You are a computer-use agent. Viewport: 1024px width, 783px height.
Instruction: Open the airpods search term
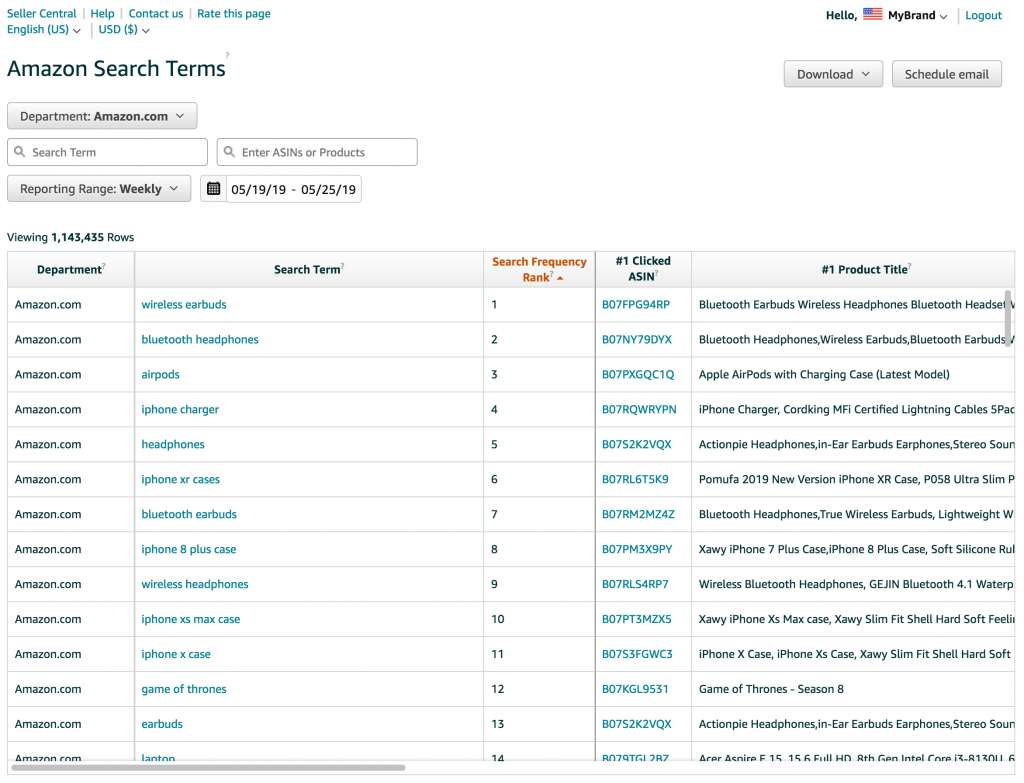click(x=161, y=374)
